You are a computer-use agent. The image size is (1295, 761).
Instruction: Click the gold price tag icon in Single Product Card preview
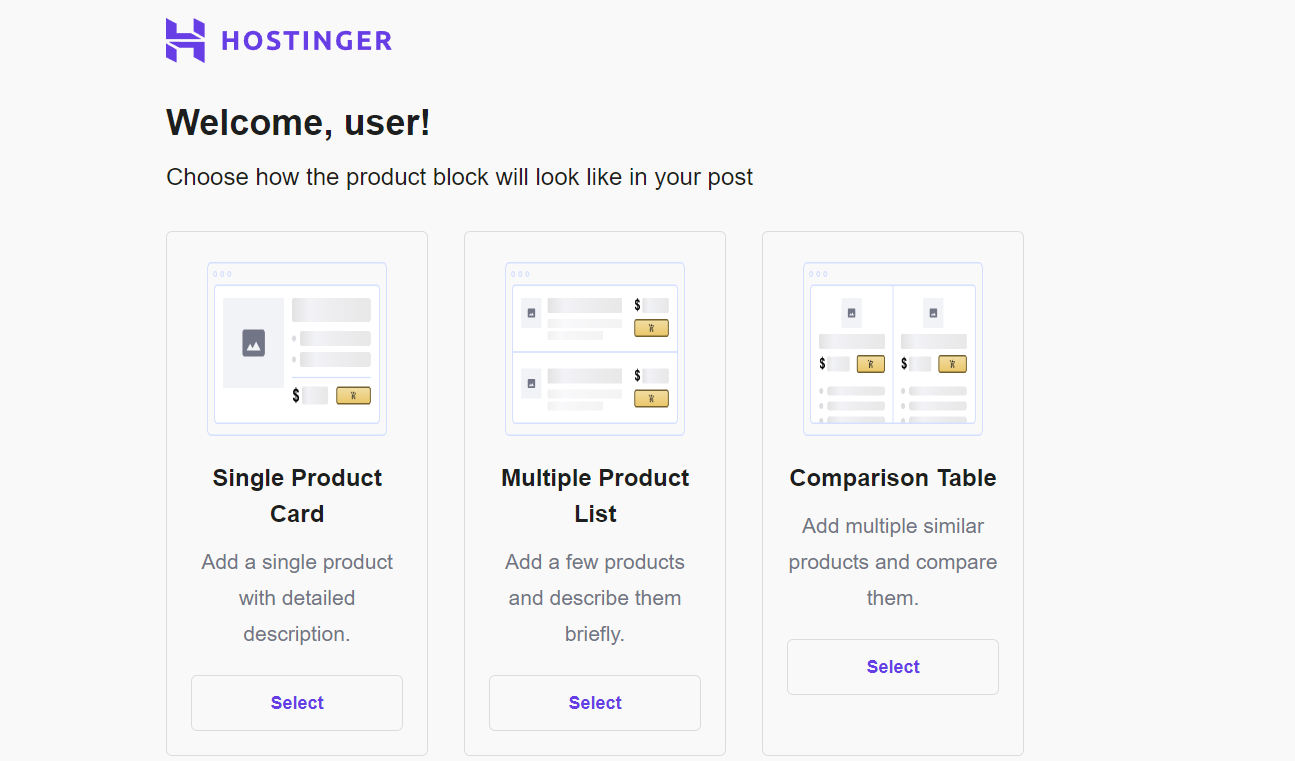click(x=353, y=395)
